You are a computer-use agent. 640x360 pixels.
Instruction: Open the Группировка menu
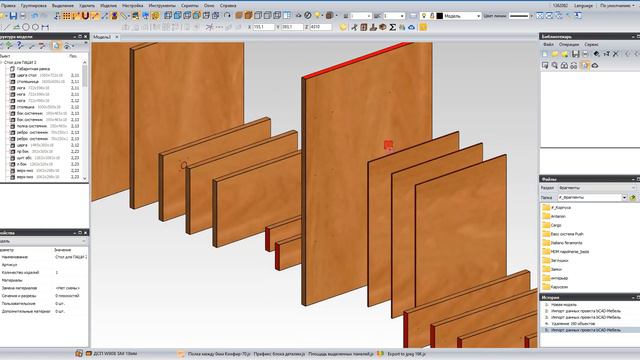point(33,6)
